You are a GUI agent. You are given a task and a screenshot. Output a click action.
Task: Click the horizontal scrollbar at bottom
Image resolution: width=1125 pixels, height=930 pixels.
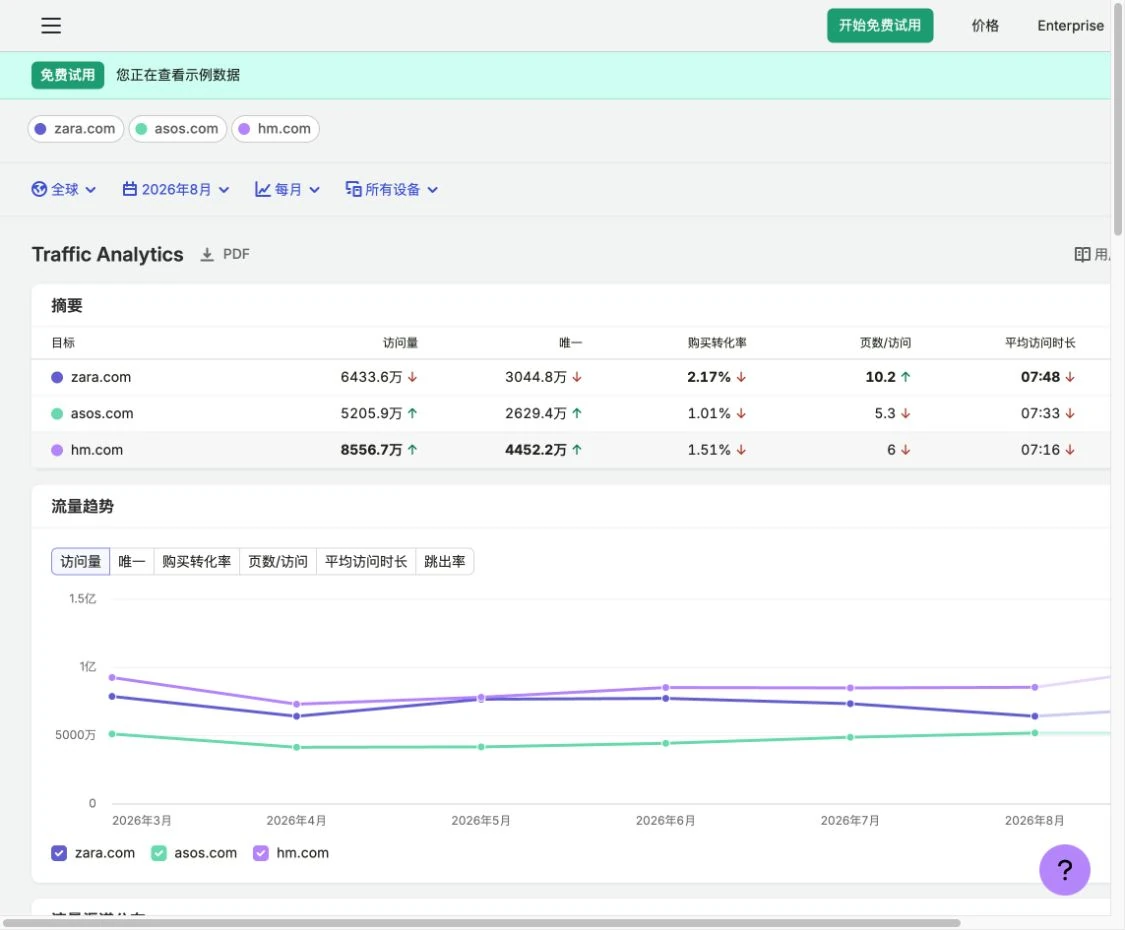point(481,923)
